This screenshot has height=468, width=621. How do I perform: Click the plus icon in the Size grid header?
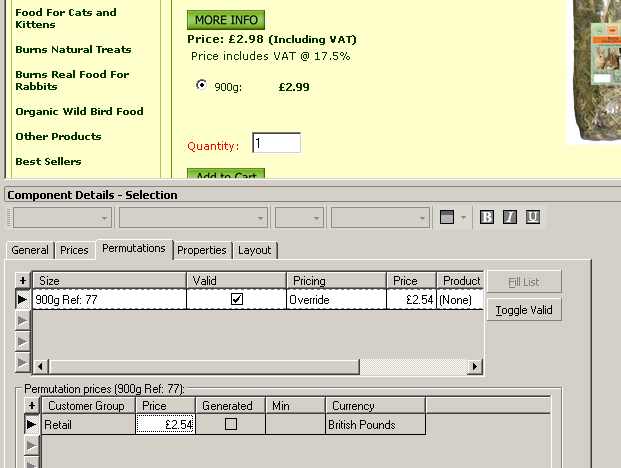click(x=23, y=281)
